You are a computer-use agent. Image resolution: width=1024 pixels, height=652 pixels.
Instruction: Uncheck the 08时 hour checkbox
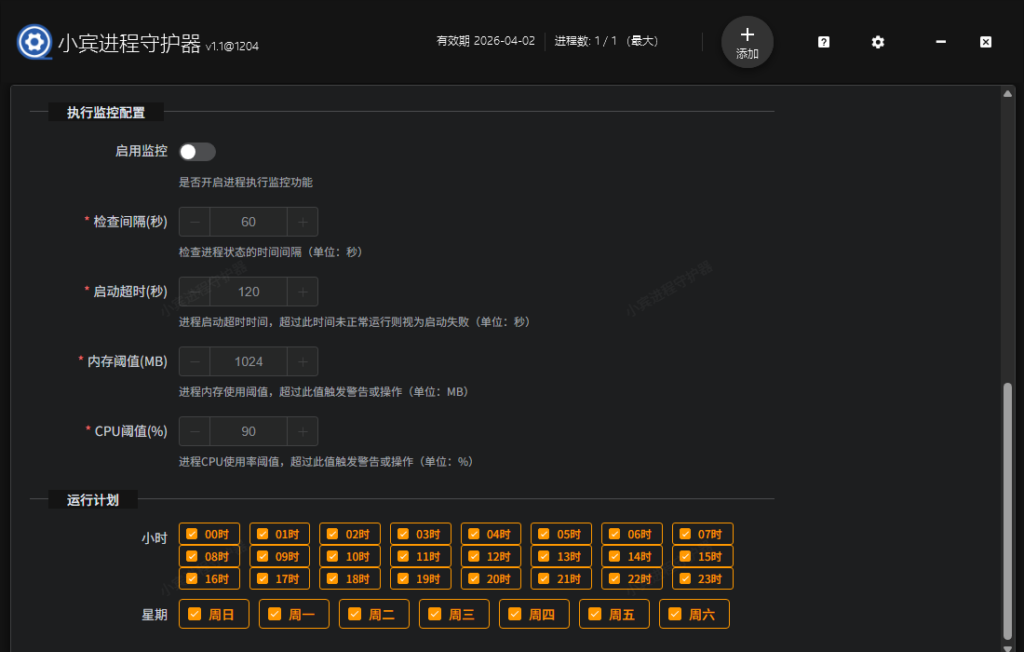[209, 556]
